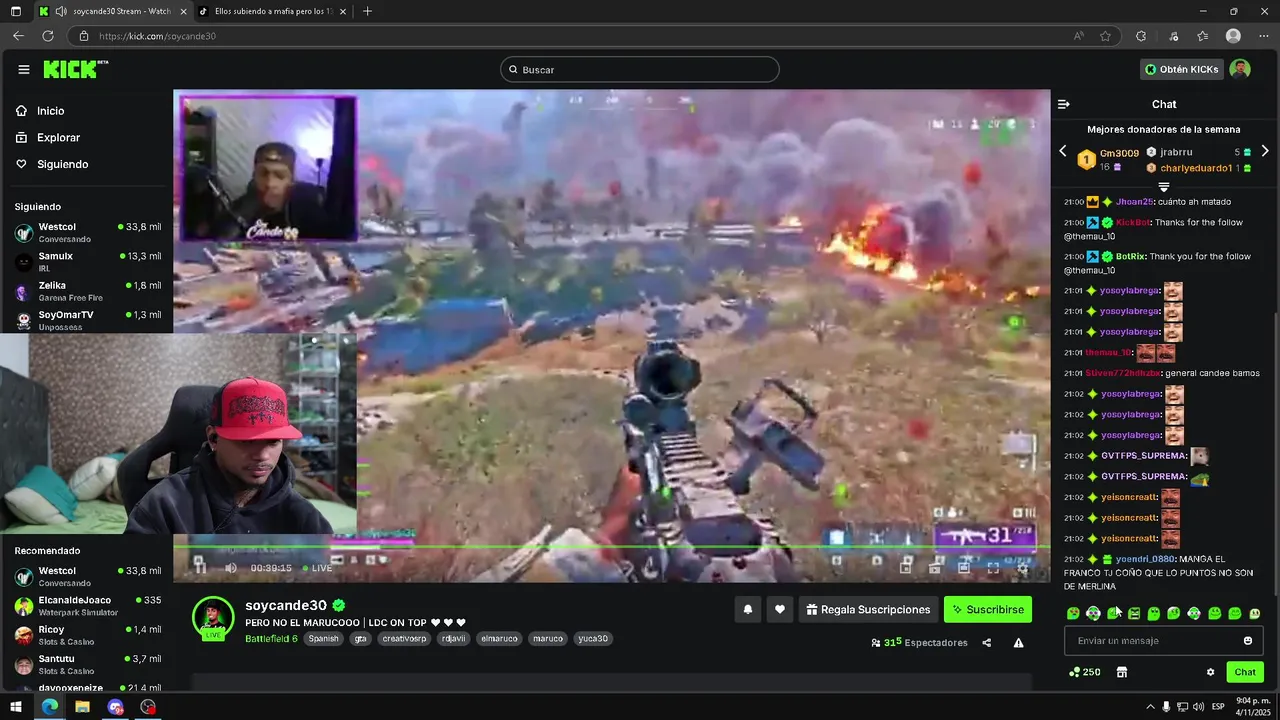Open Zeiika followed channel

coord(88,291)
